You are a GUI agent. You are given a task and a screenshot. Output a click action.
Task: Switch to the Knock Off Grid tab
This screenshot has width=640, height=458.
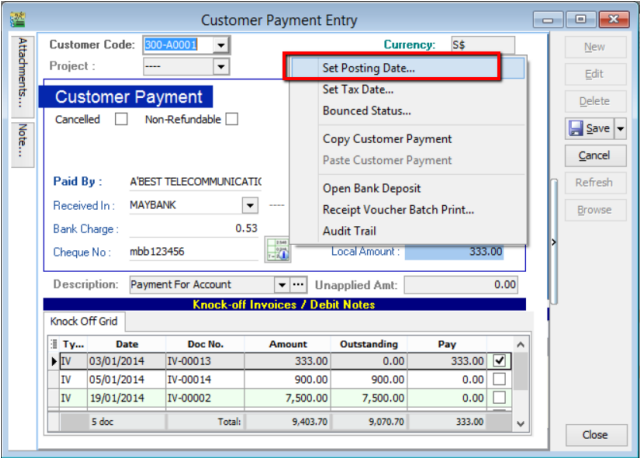coord(86,322)
